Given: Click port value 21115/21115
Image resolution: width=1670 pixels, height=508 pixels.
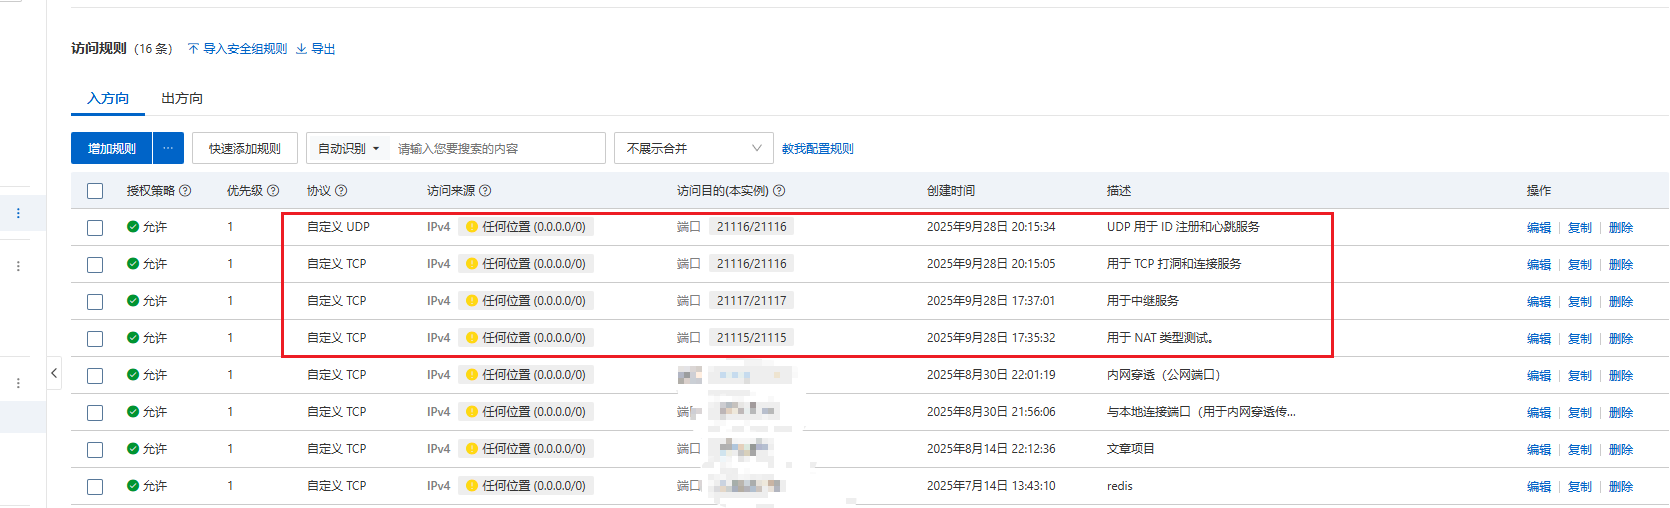Looking at the screenshot, I should pos(752,337).
